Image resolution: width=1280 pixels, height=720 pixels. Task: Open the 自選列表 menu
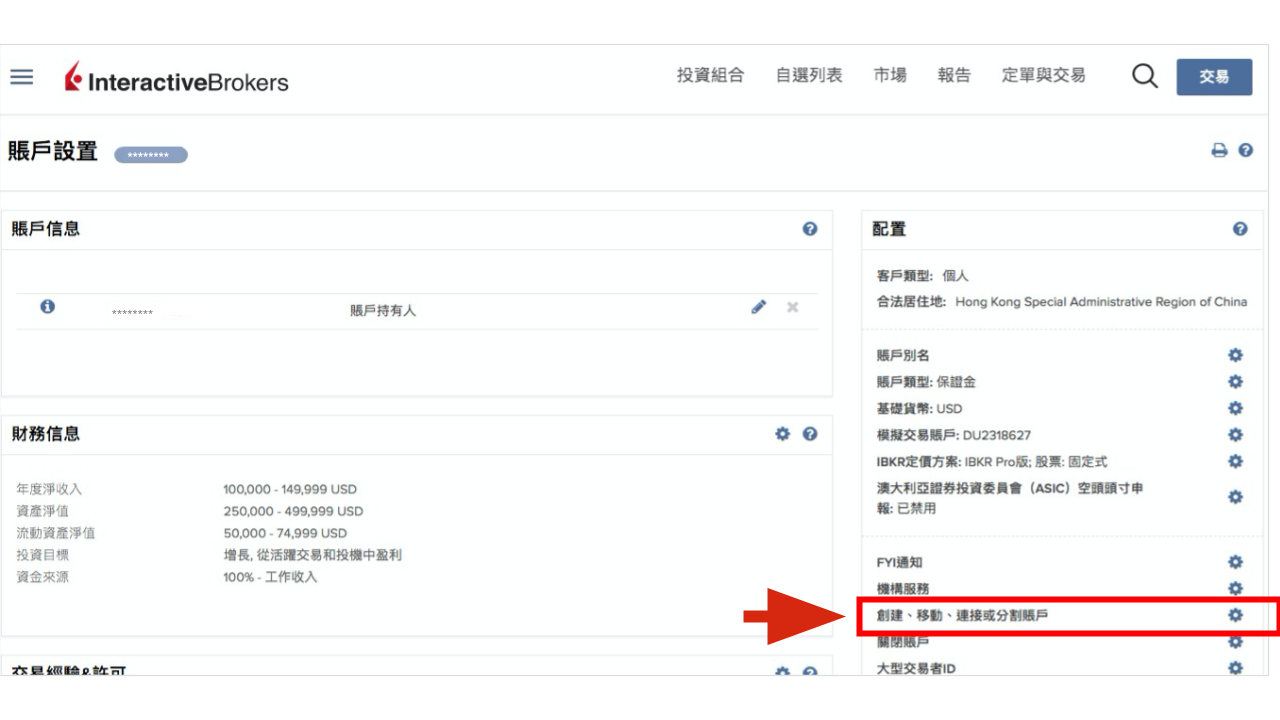[x=809, y=75]
